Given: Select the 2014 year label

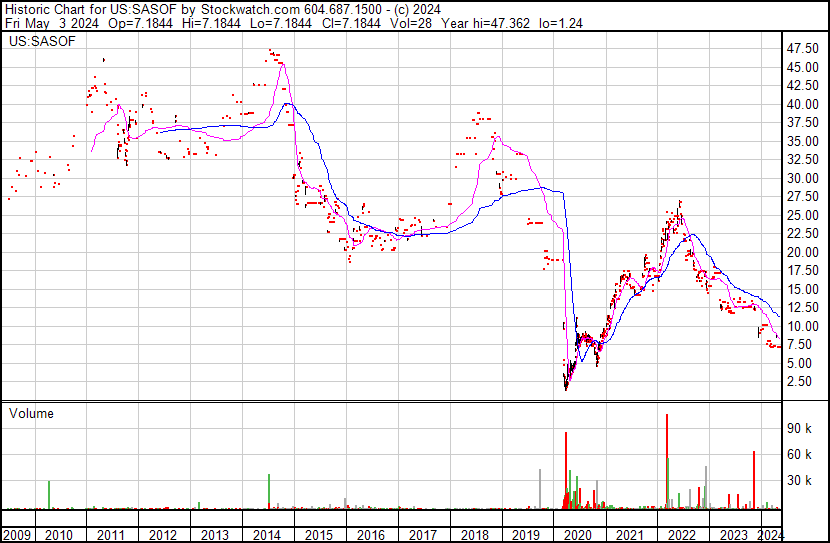Looking at the screenshot, I should 266,535.
